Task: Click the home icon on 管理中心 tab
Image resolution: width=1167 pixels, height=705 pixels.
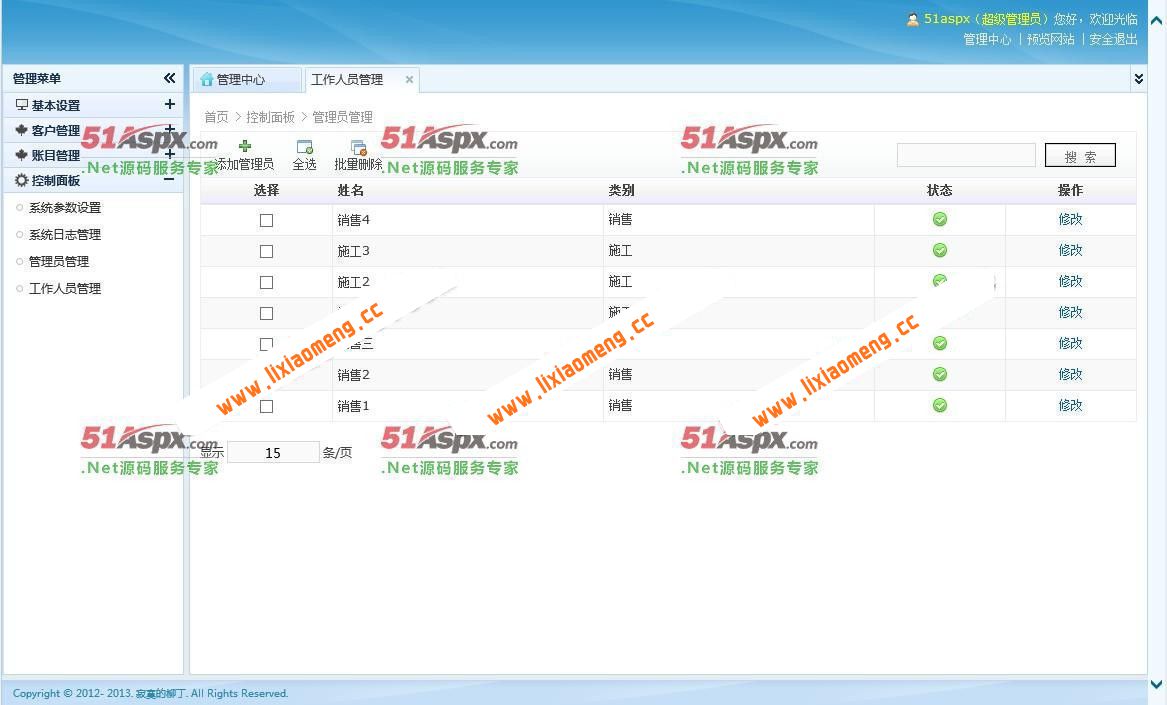Action: [x=207, y=80]
